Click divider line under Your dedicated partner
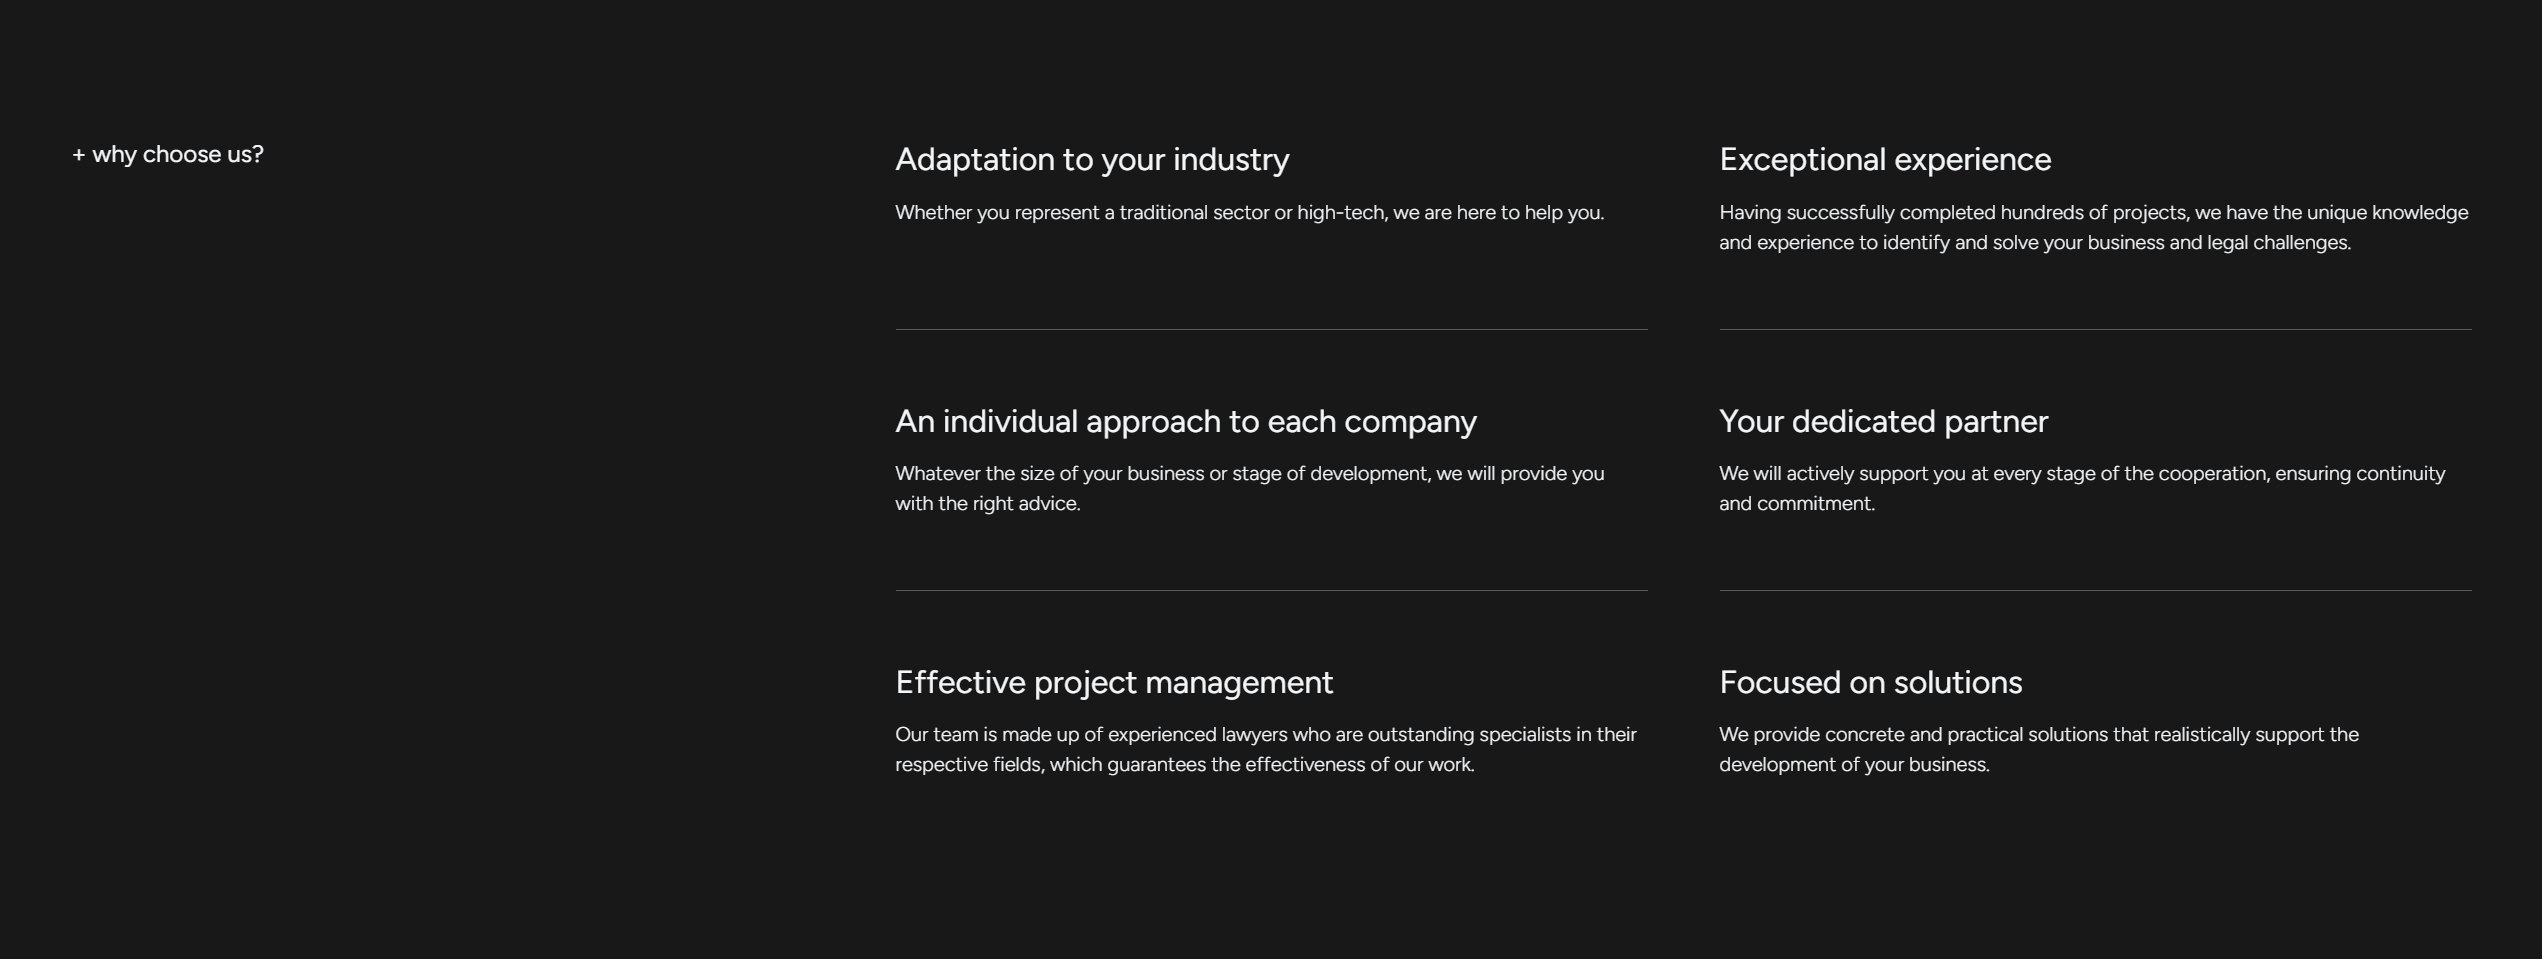 point(2094,590)
